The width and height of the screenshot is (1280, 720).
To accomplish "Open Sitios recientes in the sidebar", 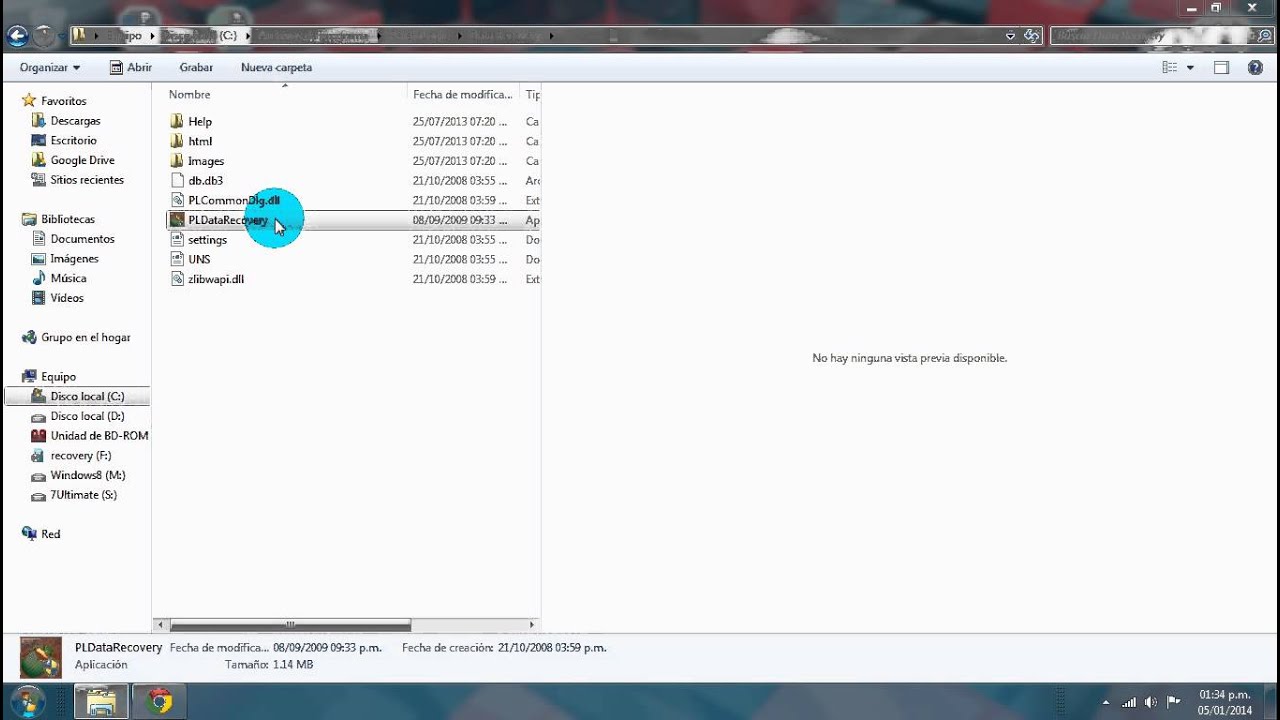I will (87, 180).
